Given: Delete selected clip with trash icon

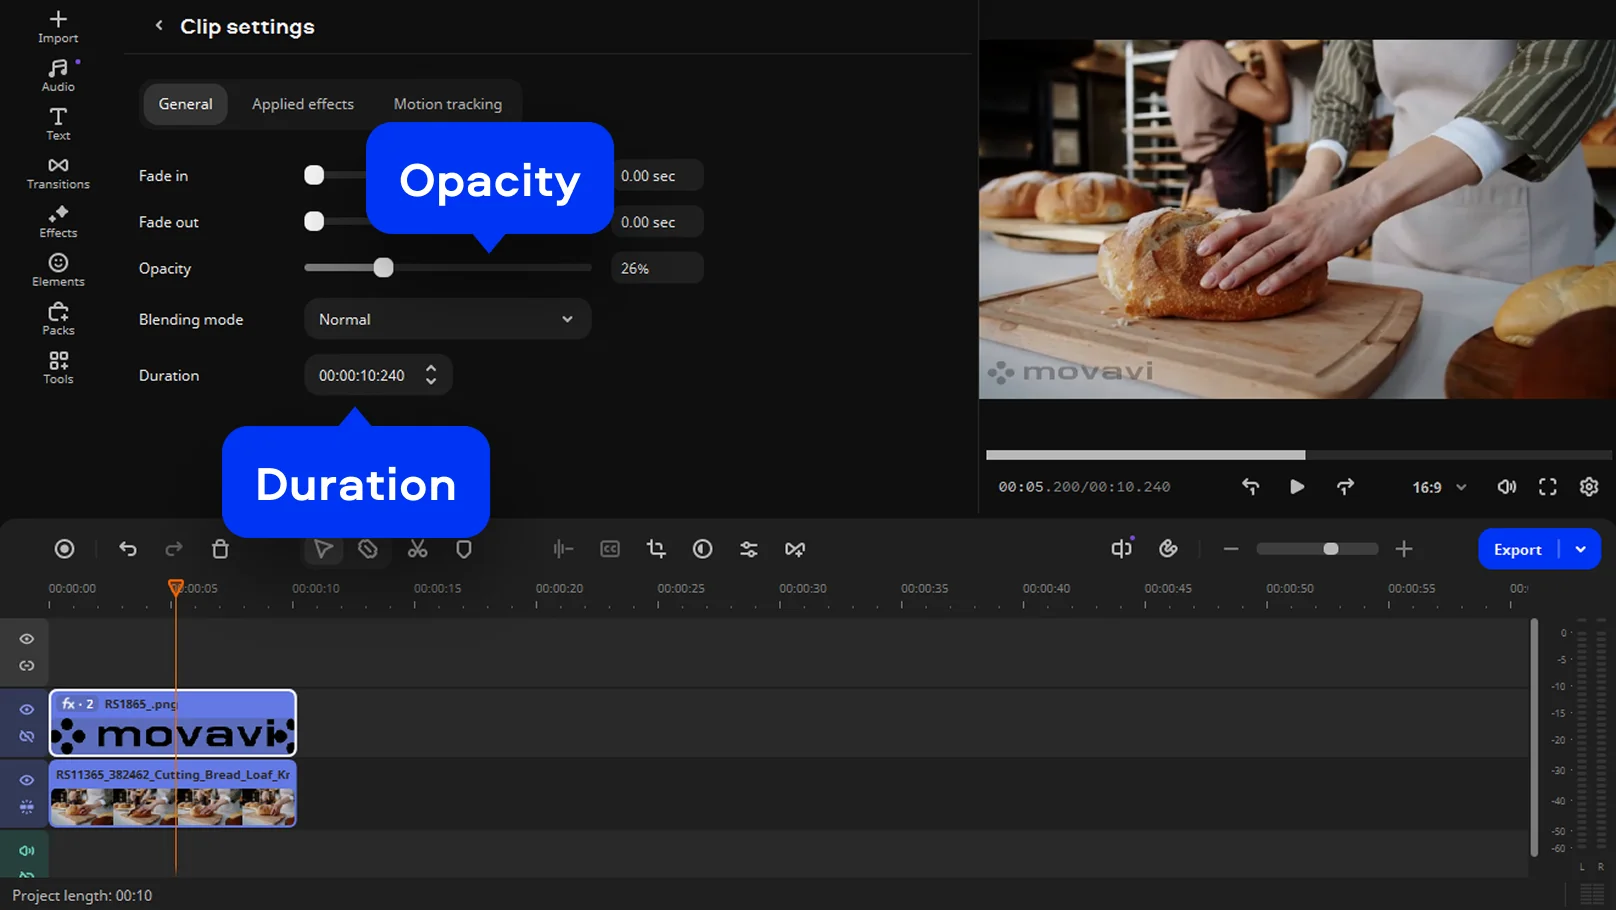Looking at the screenshot, I should [220, 549].
